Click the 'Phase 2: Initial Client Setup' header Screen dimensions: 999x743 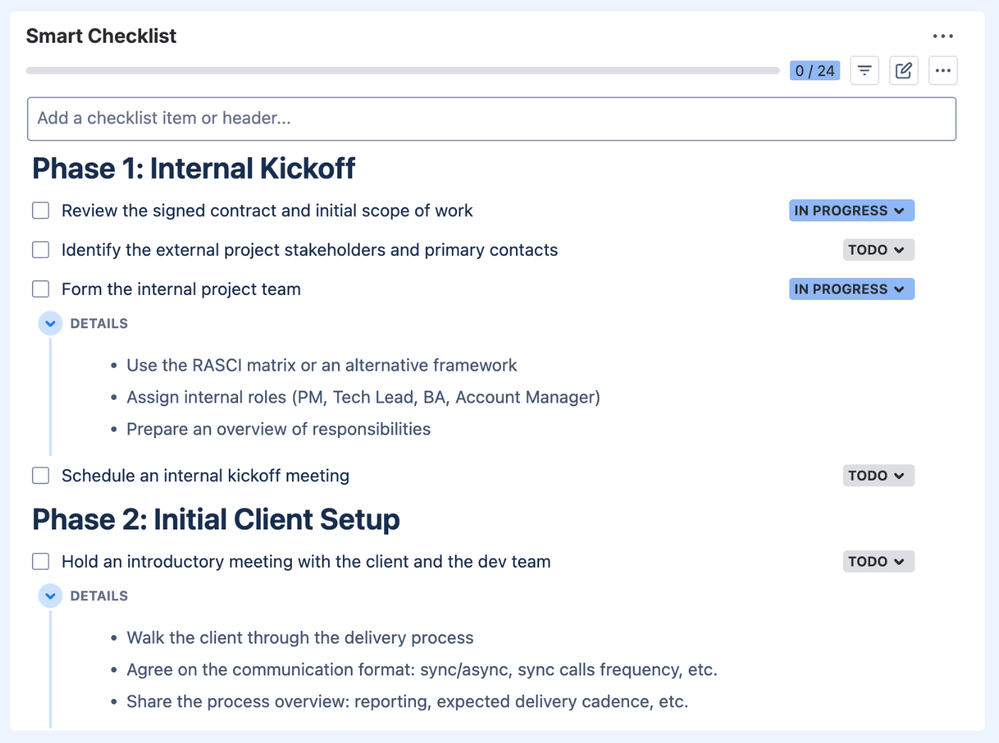(216, 519)
